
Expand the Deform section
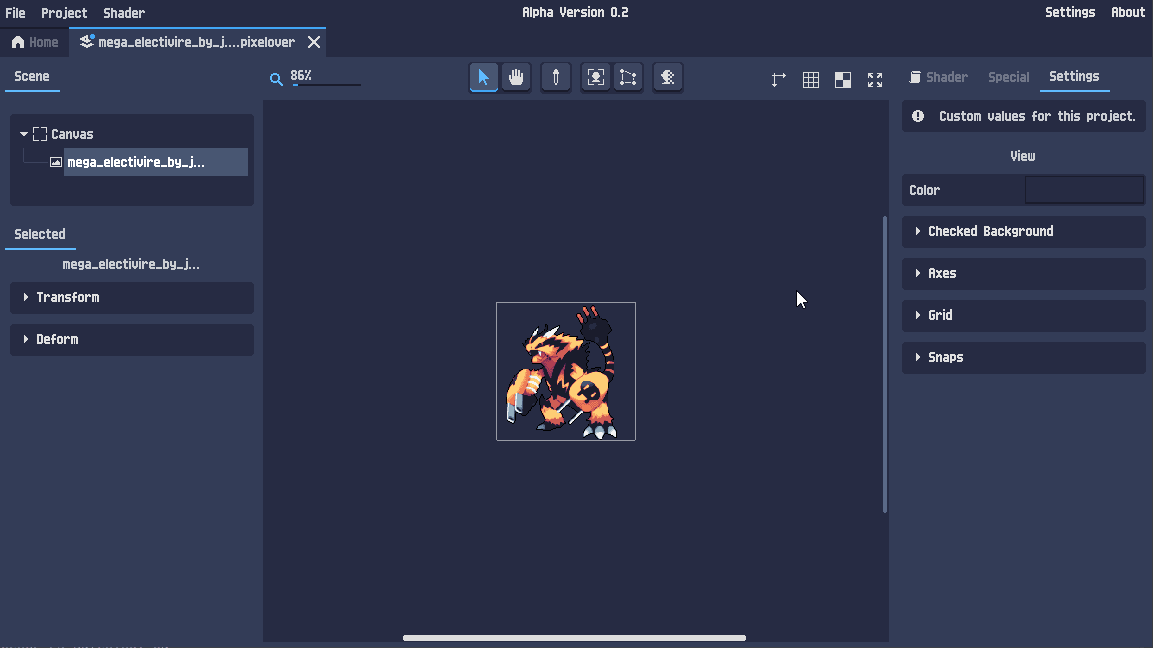pyautogui.click(x=132, y=340)
